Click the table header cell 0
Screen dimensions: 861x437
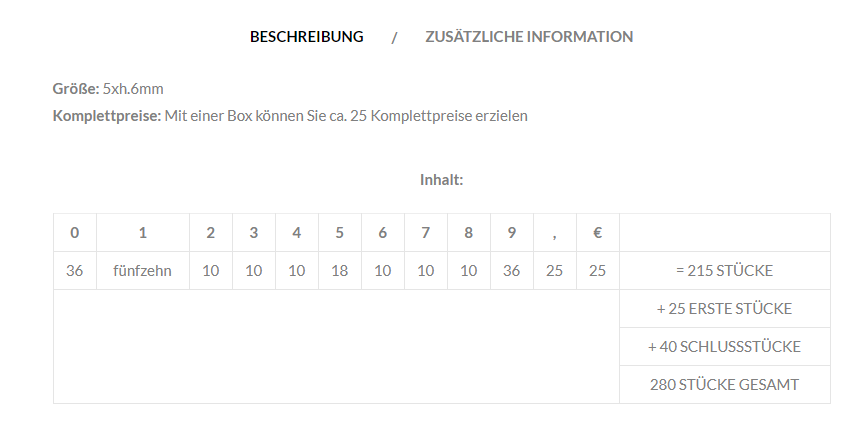[75, 233]
